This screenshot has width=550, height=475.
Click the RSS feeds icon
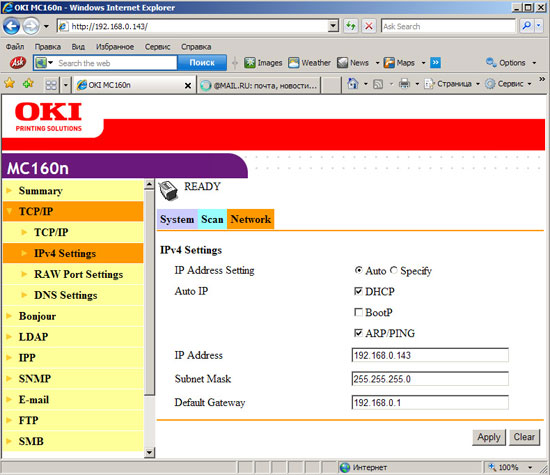pyautogui.click(x=378, y=84)
